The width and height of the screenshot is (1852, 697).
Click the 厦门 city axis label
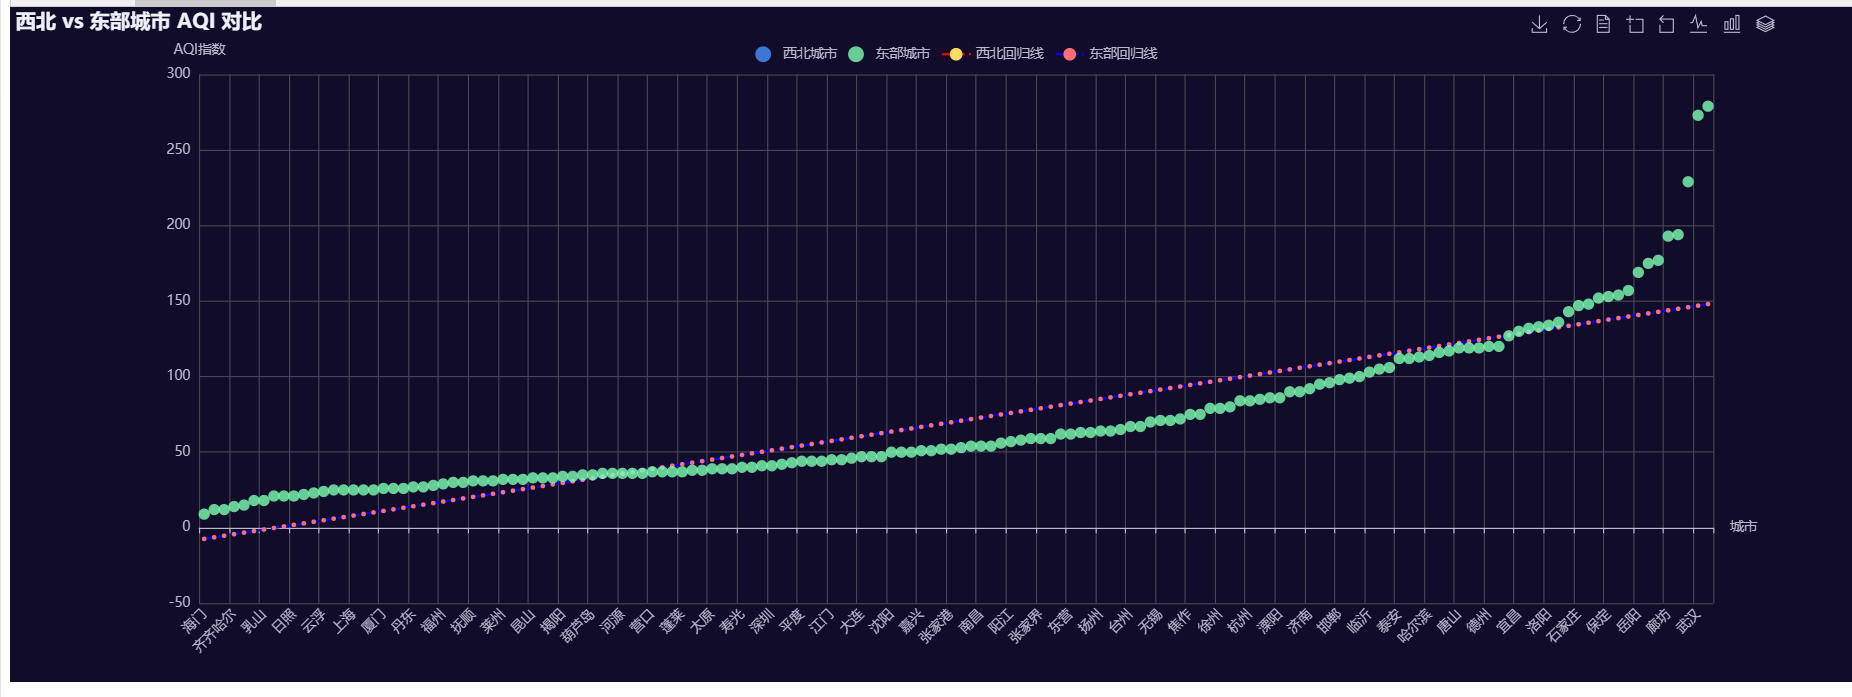[372, 621]
